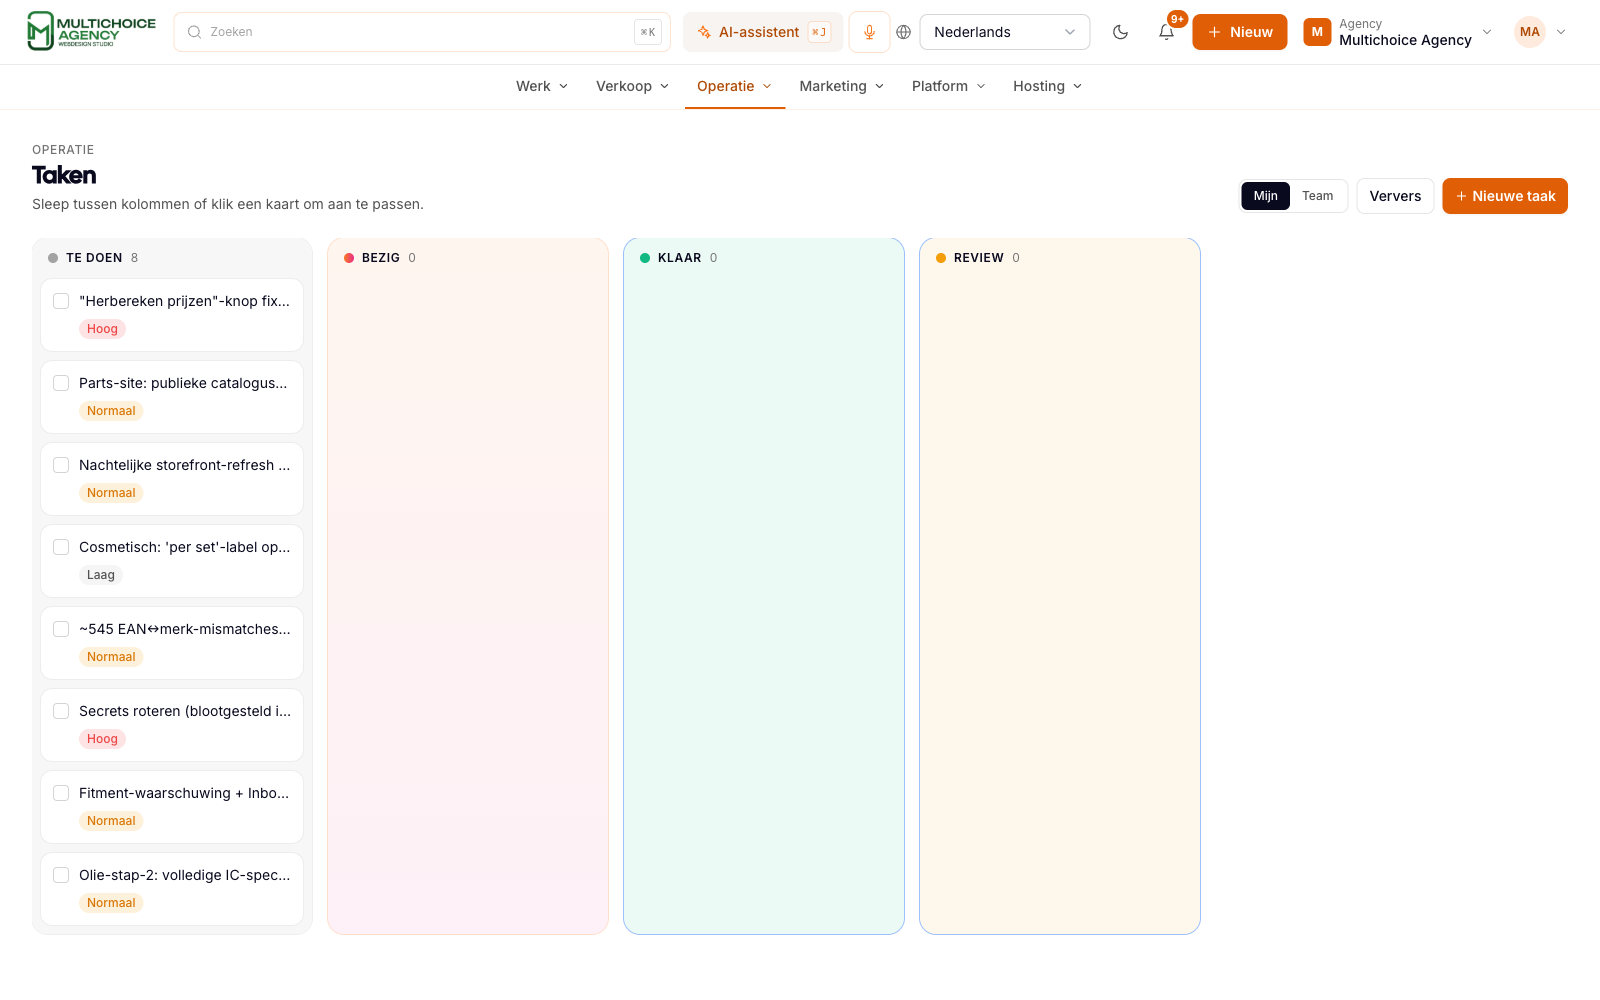Mark the Cosmetisch 'per set'-label task done
This screenshot has width=1600, height=1000.
[61, 547]
